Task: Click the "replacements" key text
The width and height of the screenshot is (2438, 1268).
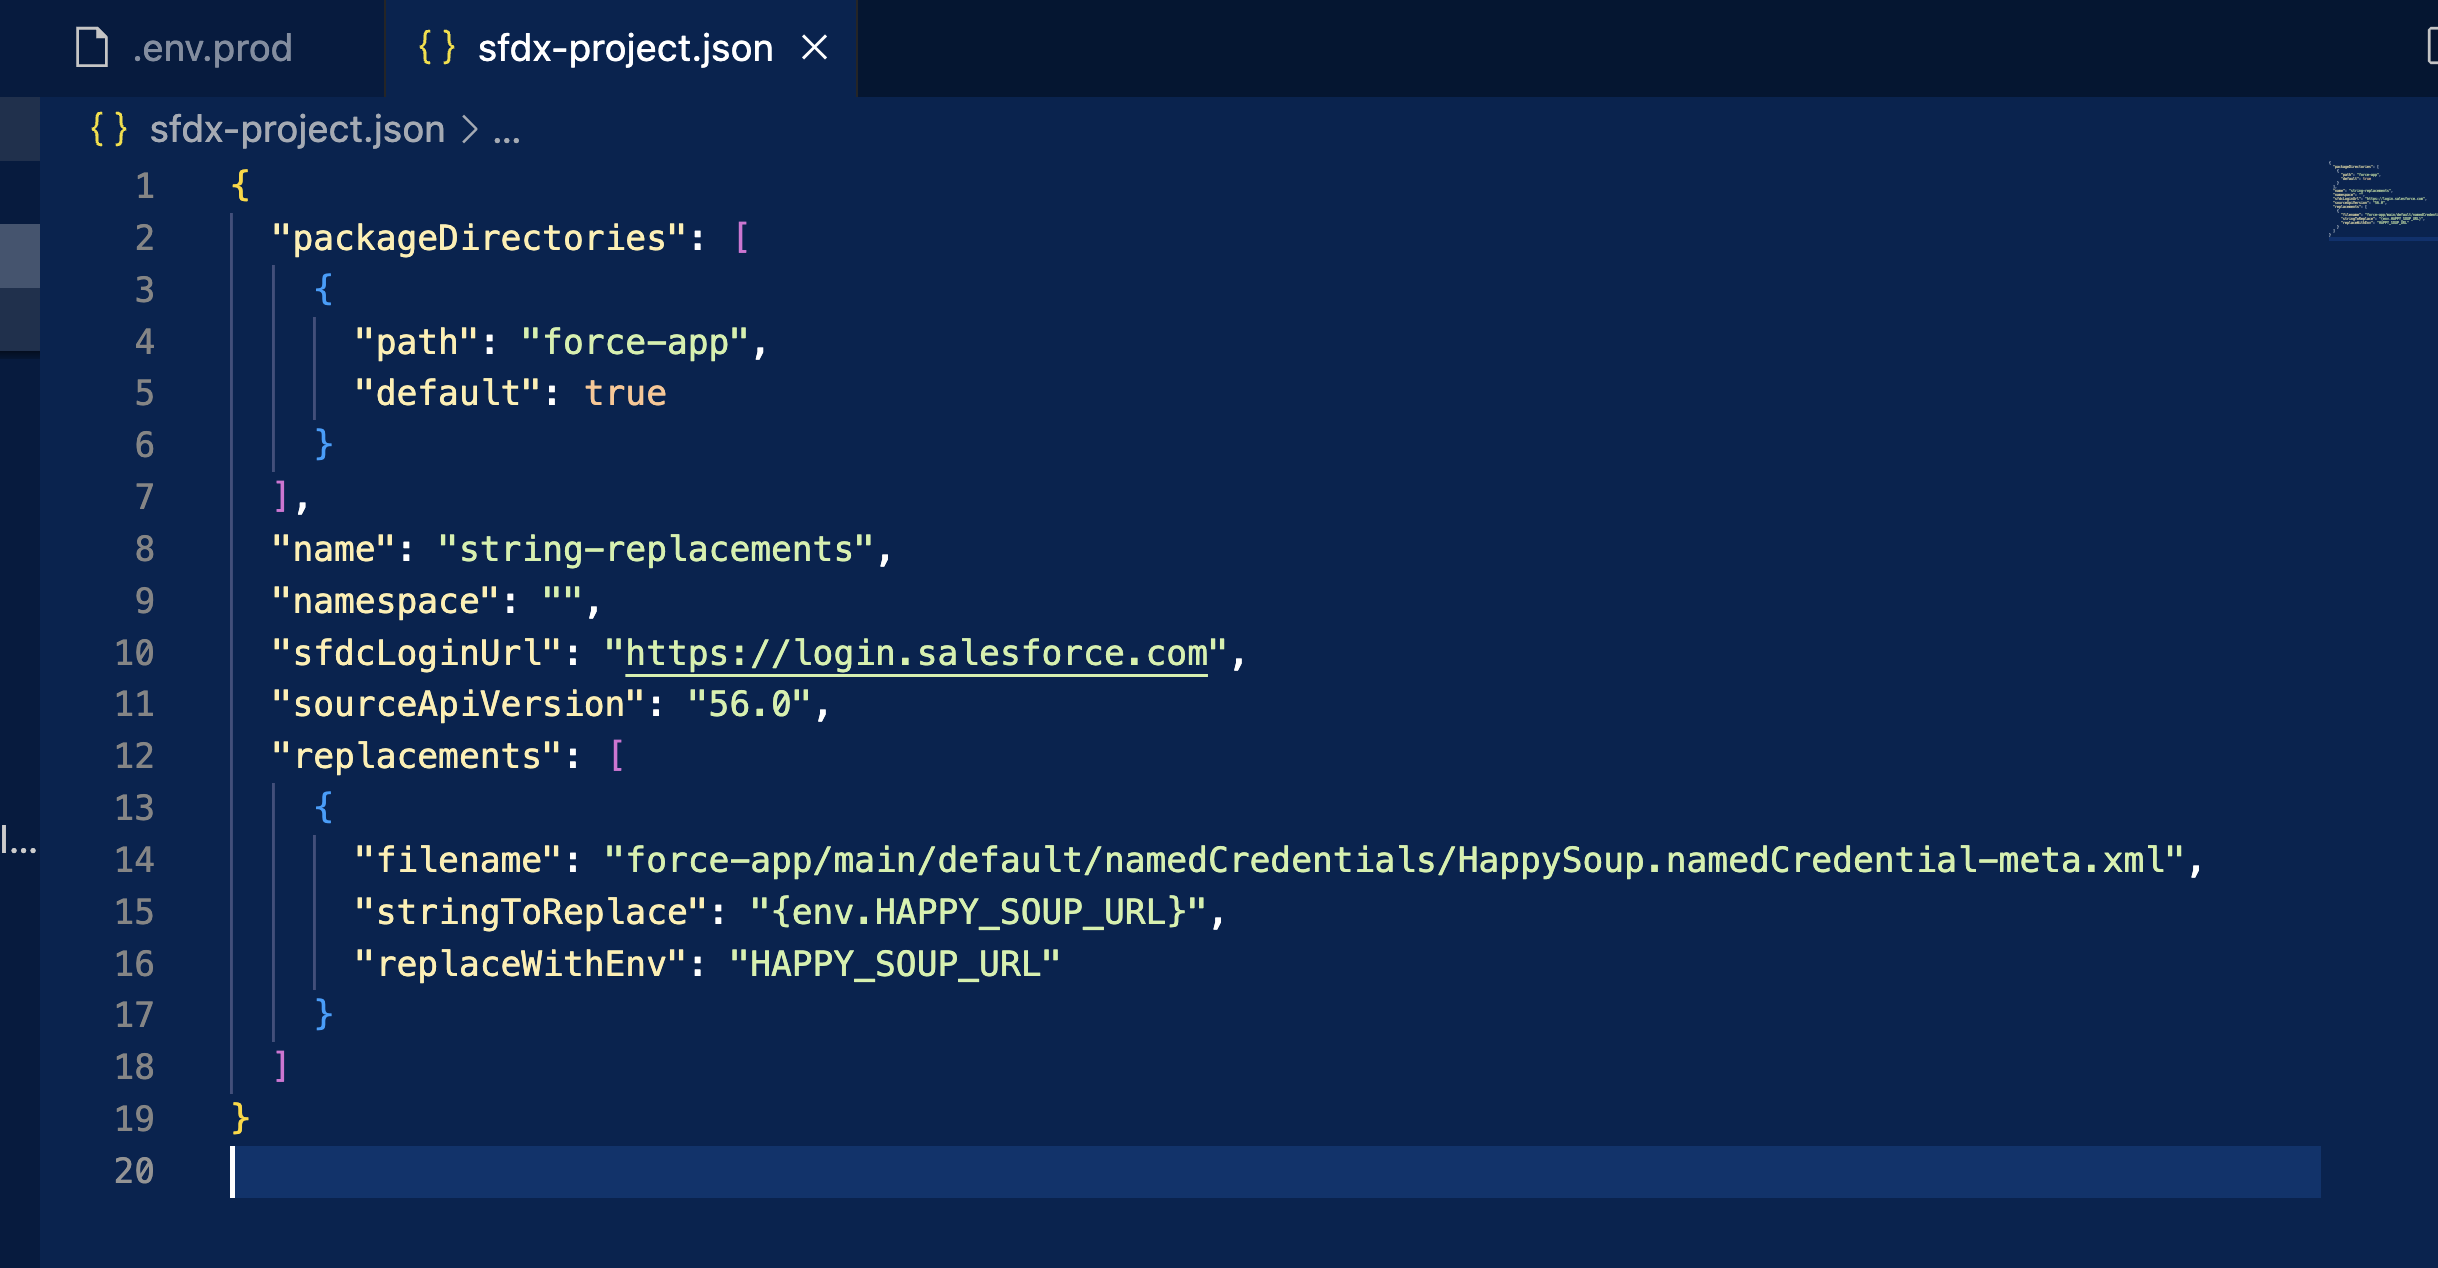Action: (417, 756)
